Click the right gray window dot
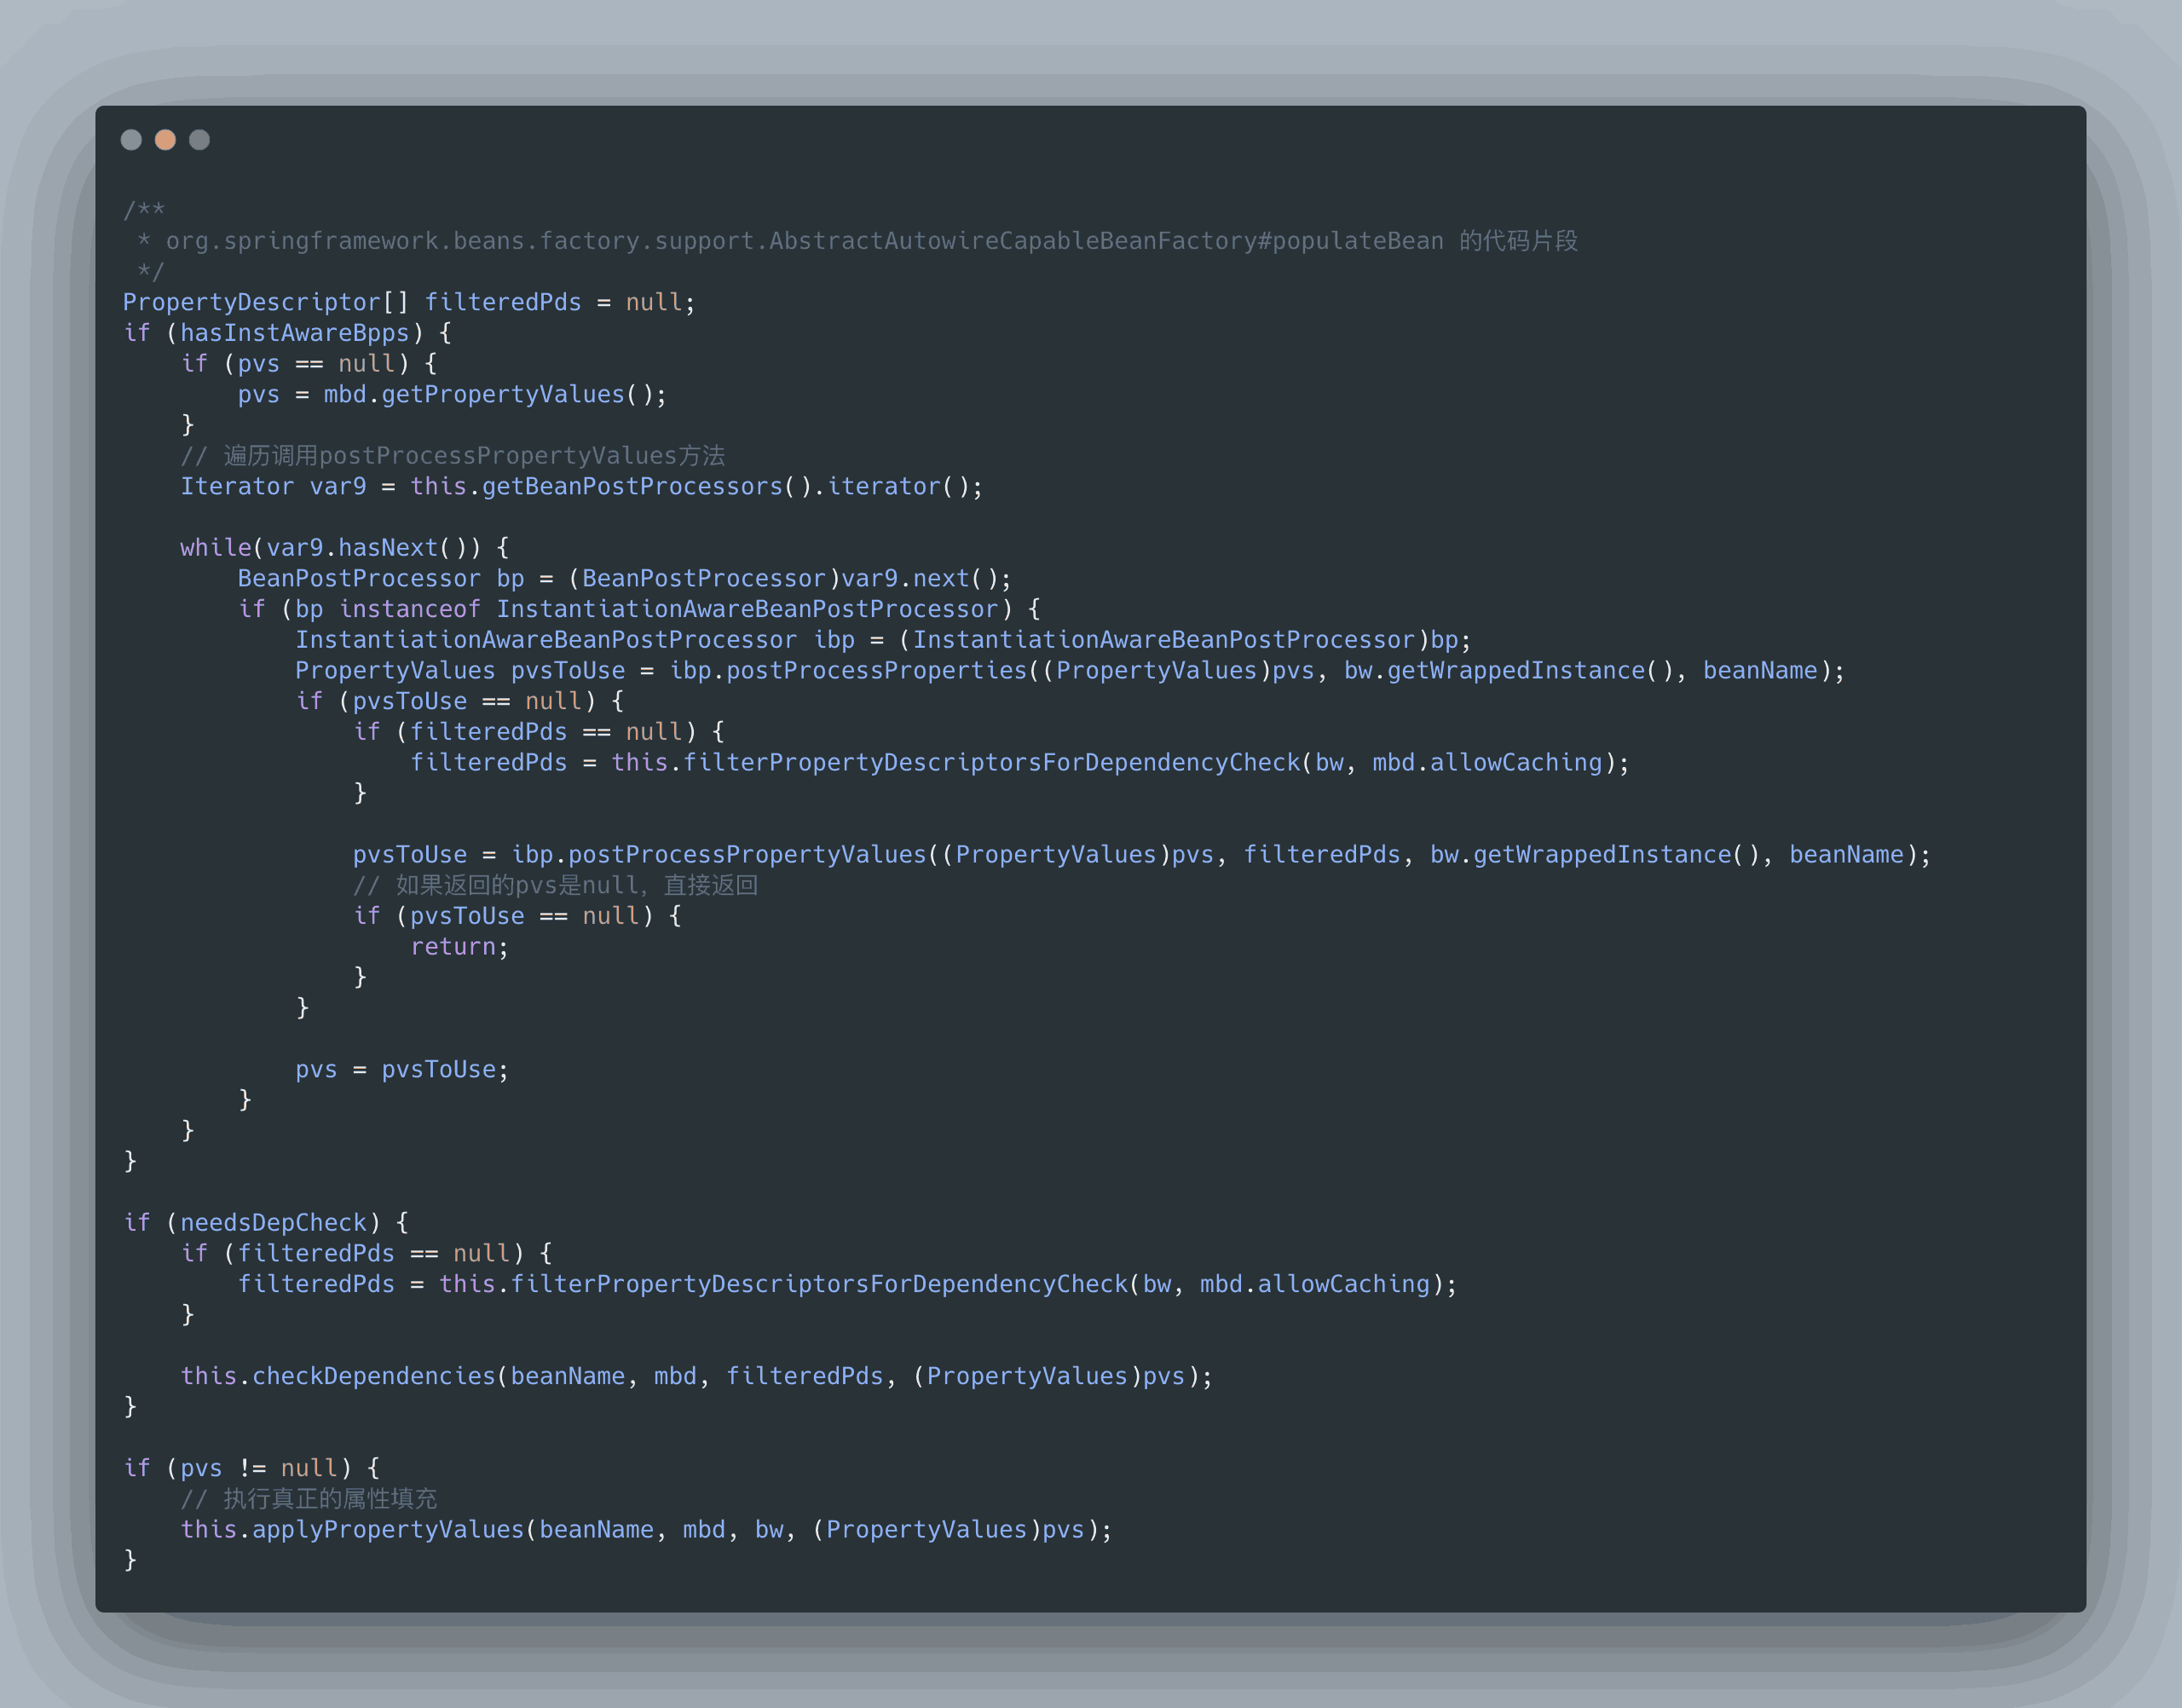 pos(199,140)
